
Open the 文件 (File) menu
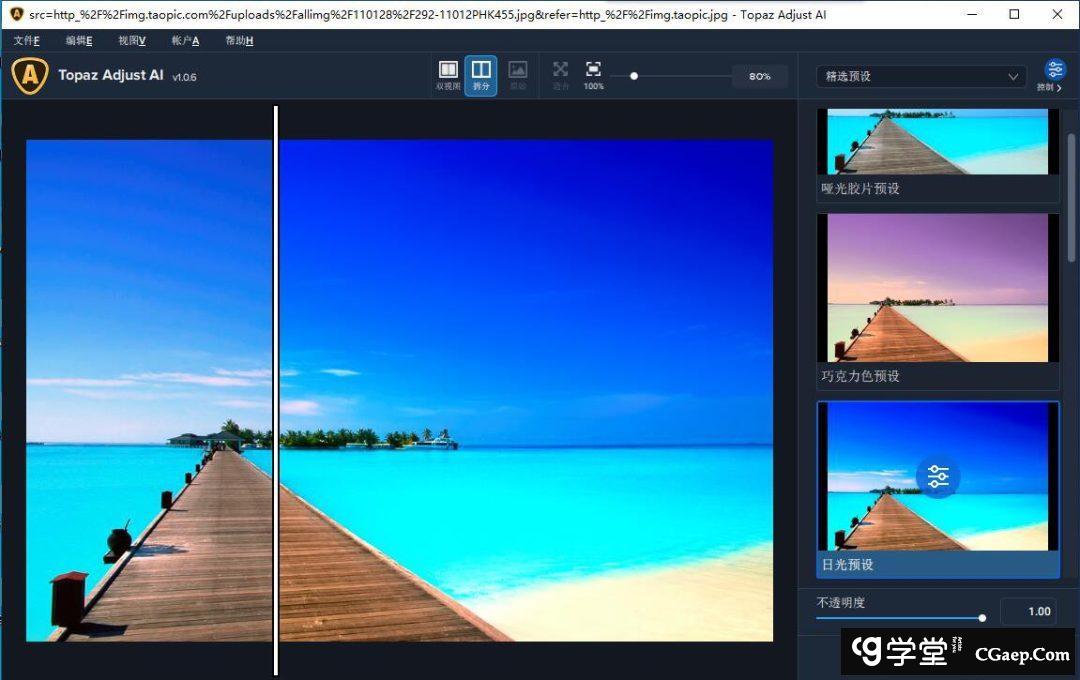pyautogui.click(x=27, y=41)
